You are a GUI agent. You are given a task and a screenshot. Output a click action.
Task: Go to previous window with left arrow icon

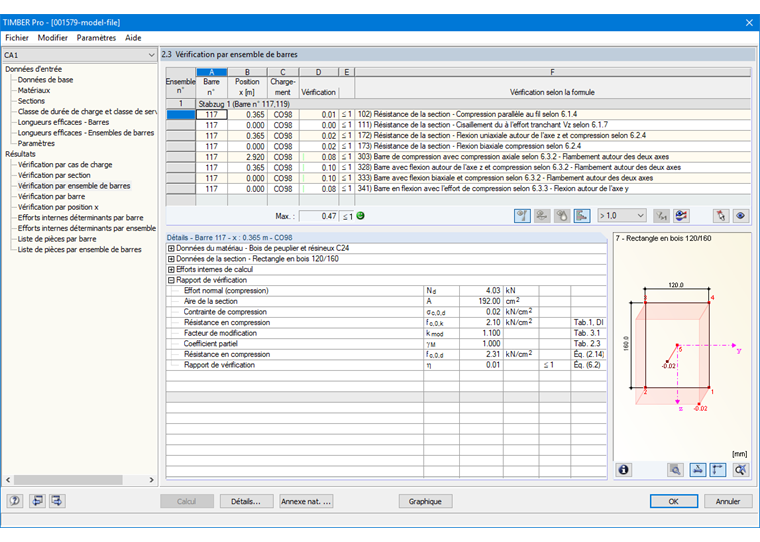click(37, 501)
